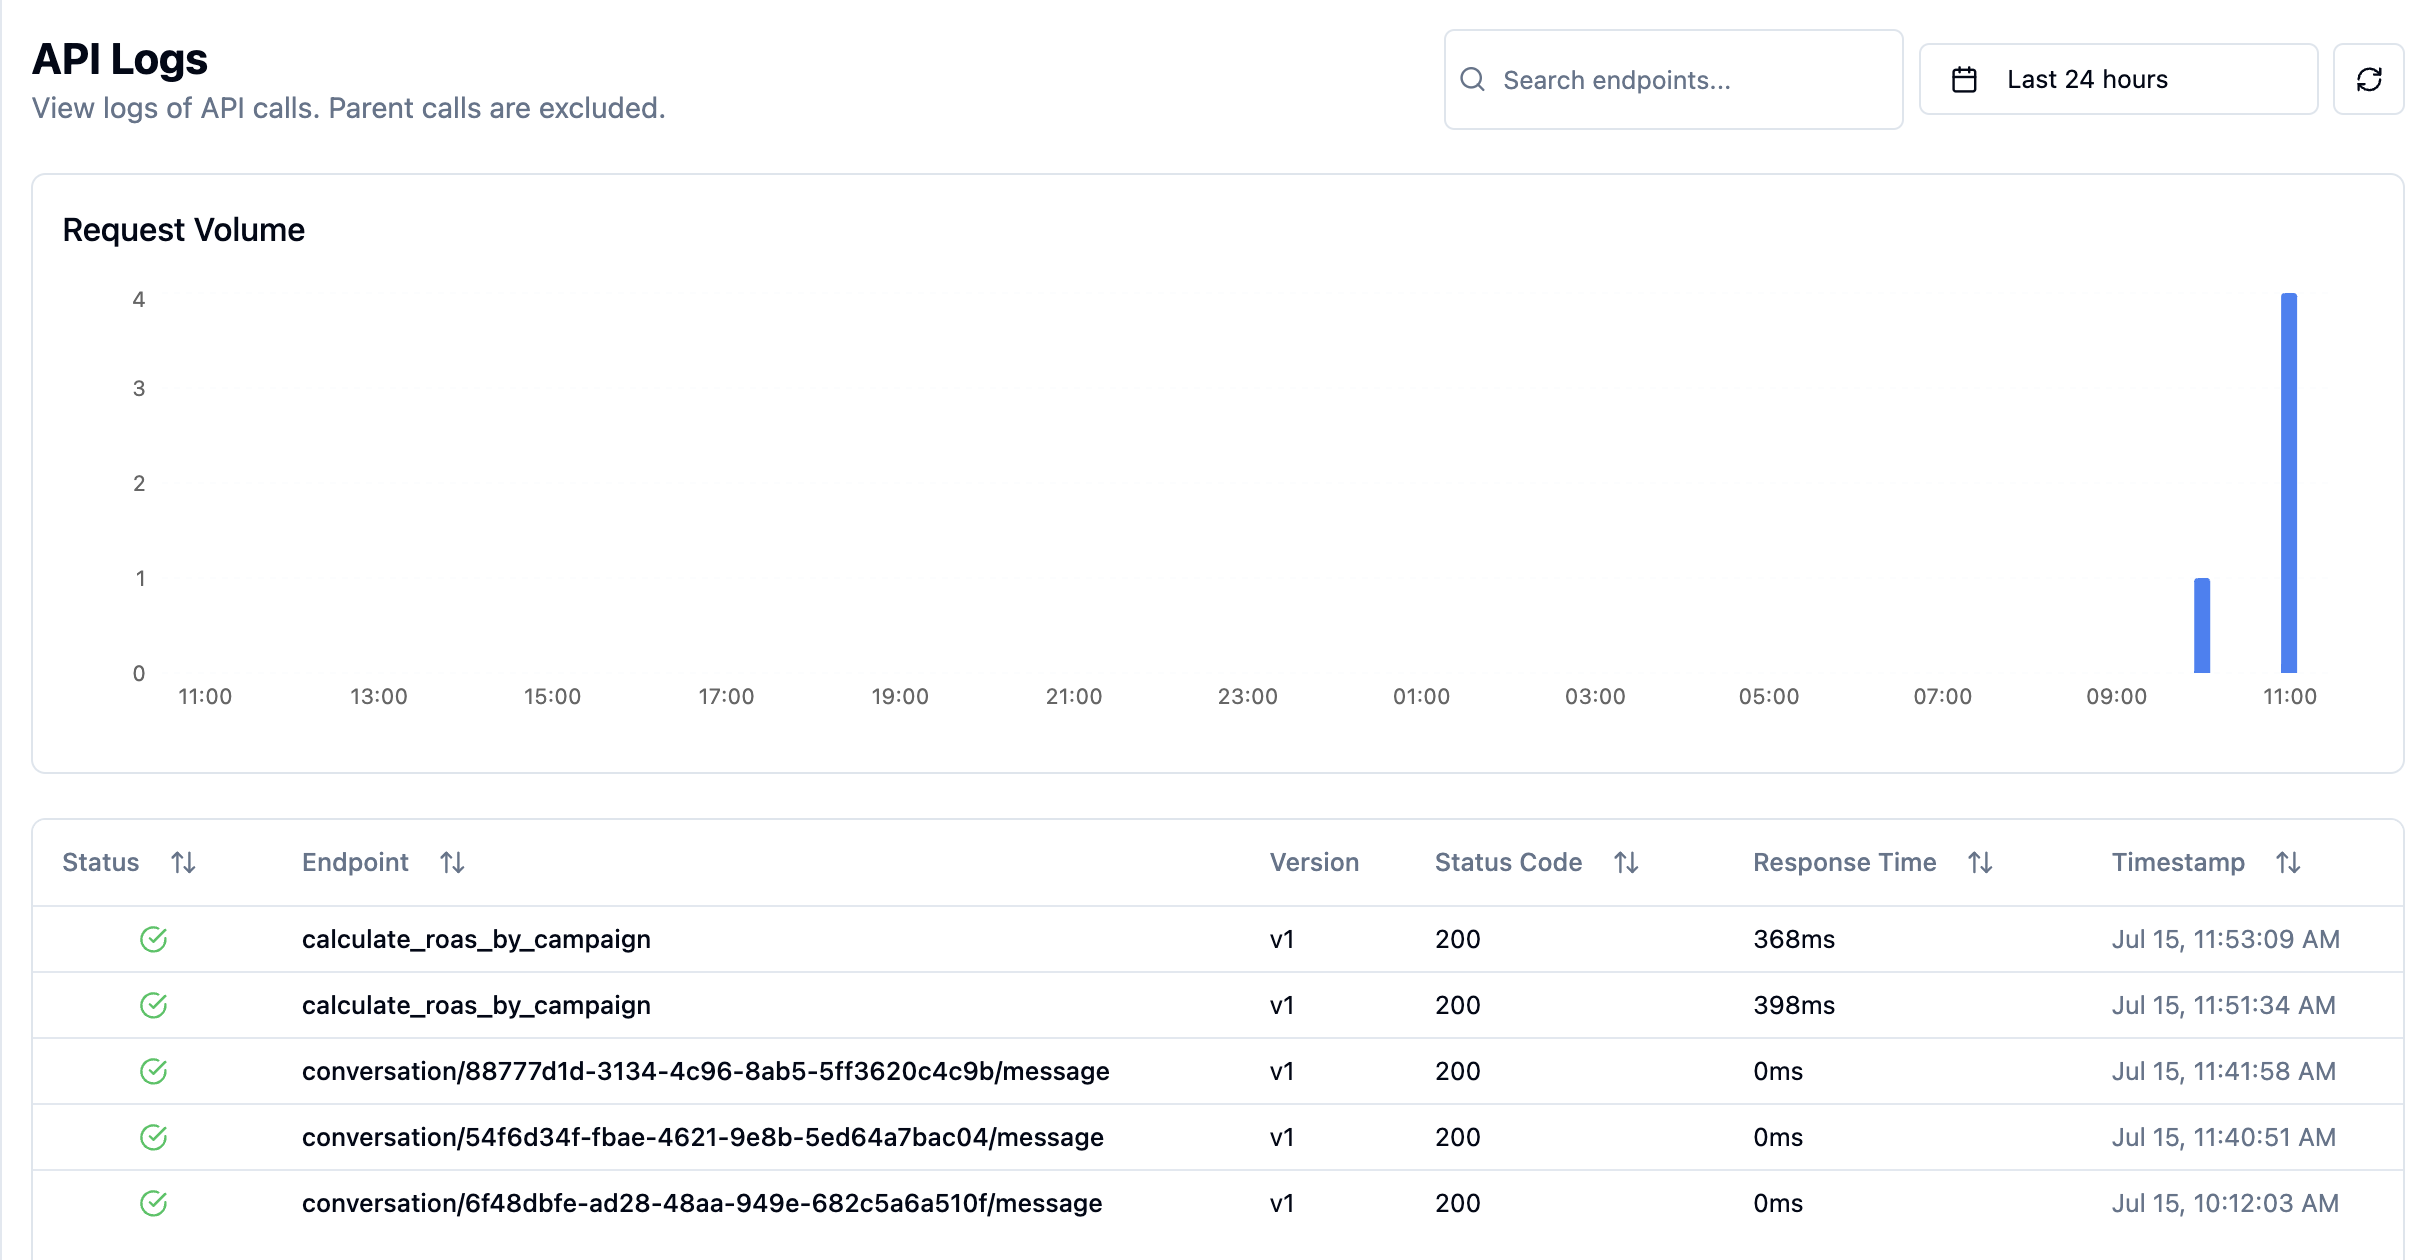Screen dimensions: 2416x1260
Task: Click success check icon for 11:53:09 AM row
Action: 153,939
